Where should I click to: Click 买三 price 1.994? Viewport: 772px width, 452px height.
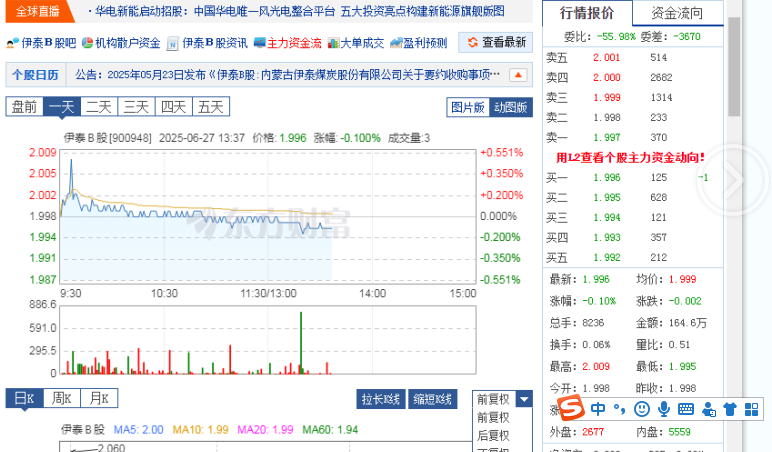point(607,218)
